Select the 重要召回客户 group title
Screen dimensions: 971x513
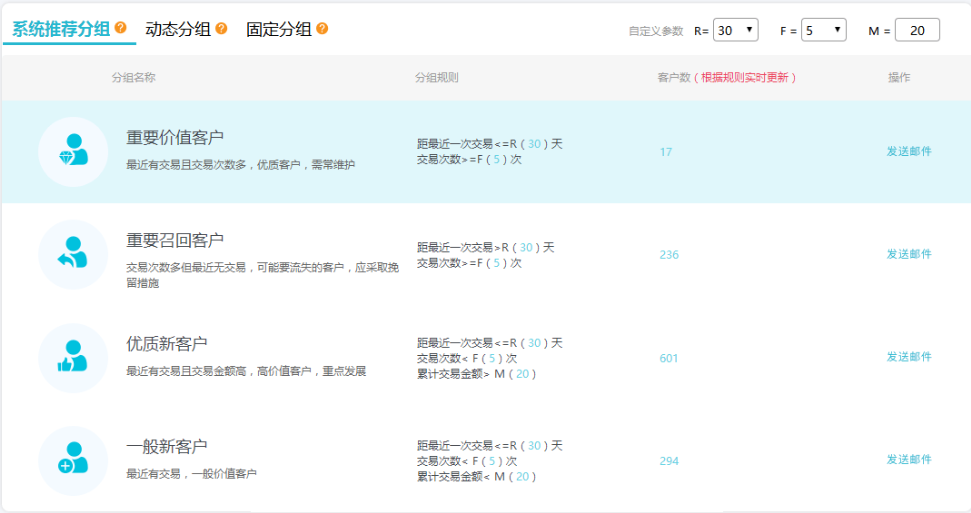[175, 240]
